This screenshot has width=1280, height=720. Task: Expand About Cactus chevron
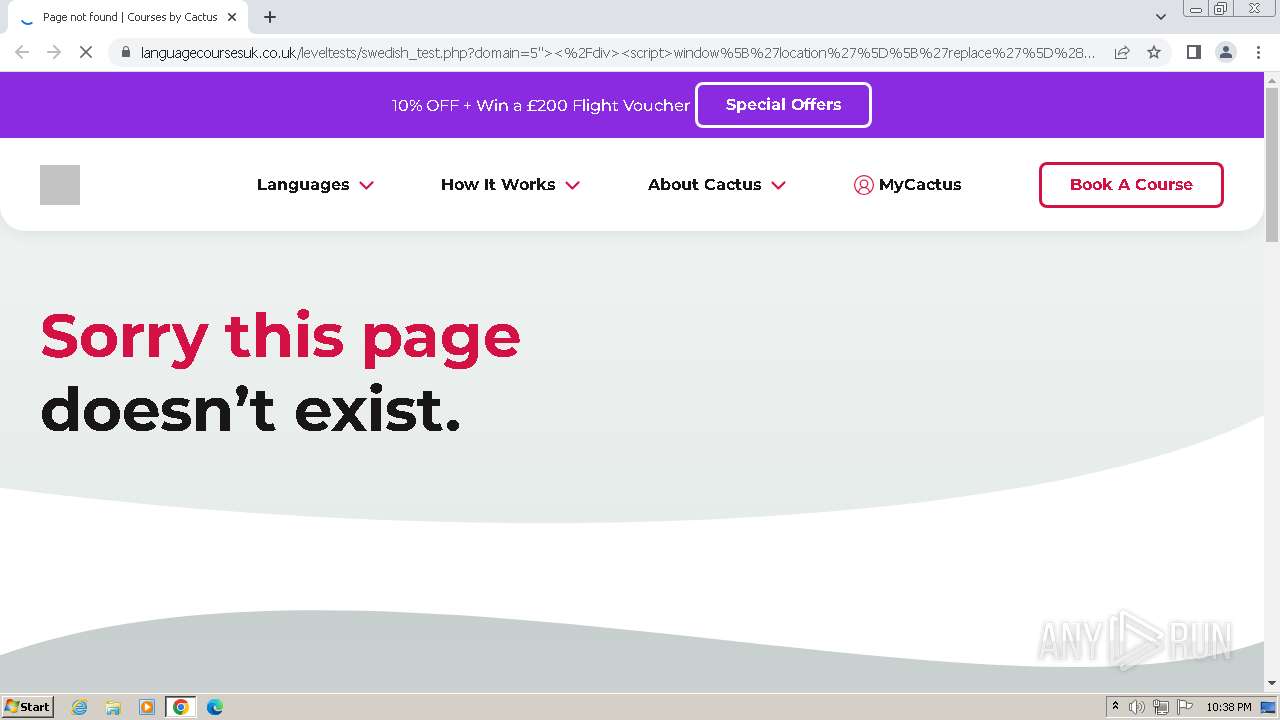(x=778, y=185)
